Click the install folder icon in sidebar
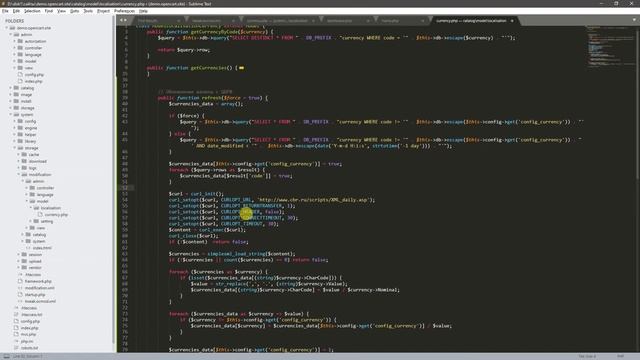 tap(16, 101)
